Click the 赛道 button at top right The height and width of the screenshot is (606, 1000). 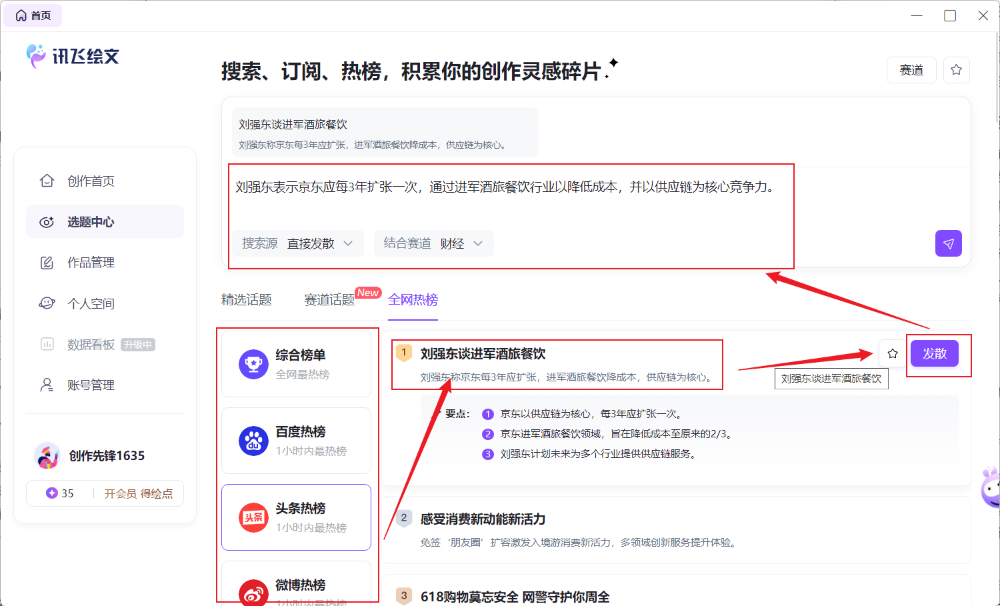click(911, 70)
